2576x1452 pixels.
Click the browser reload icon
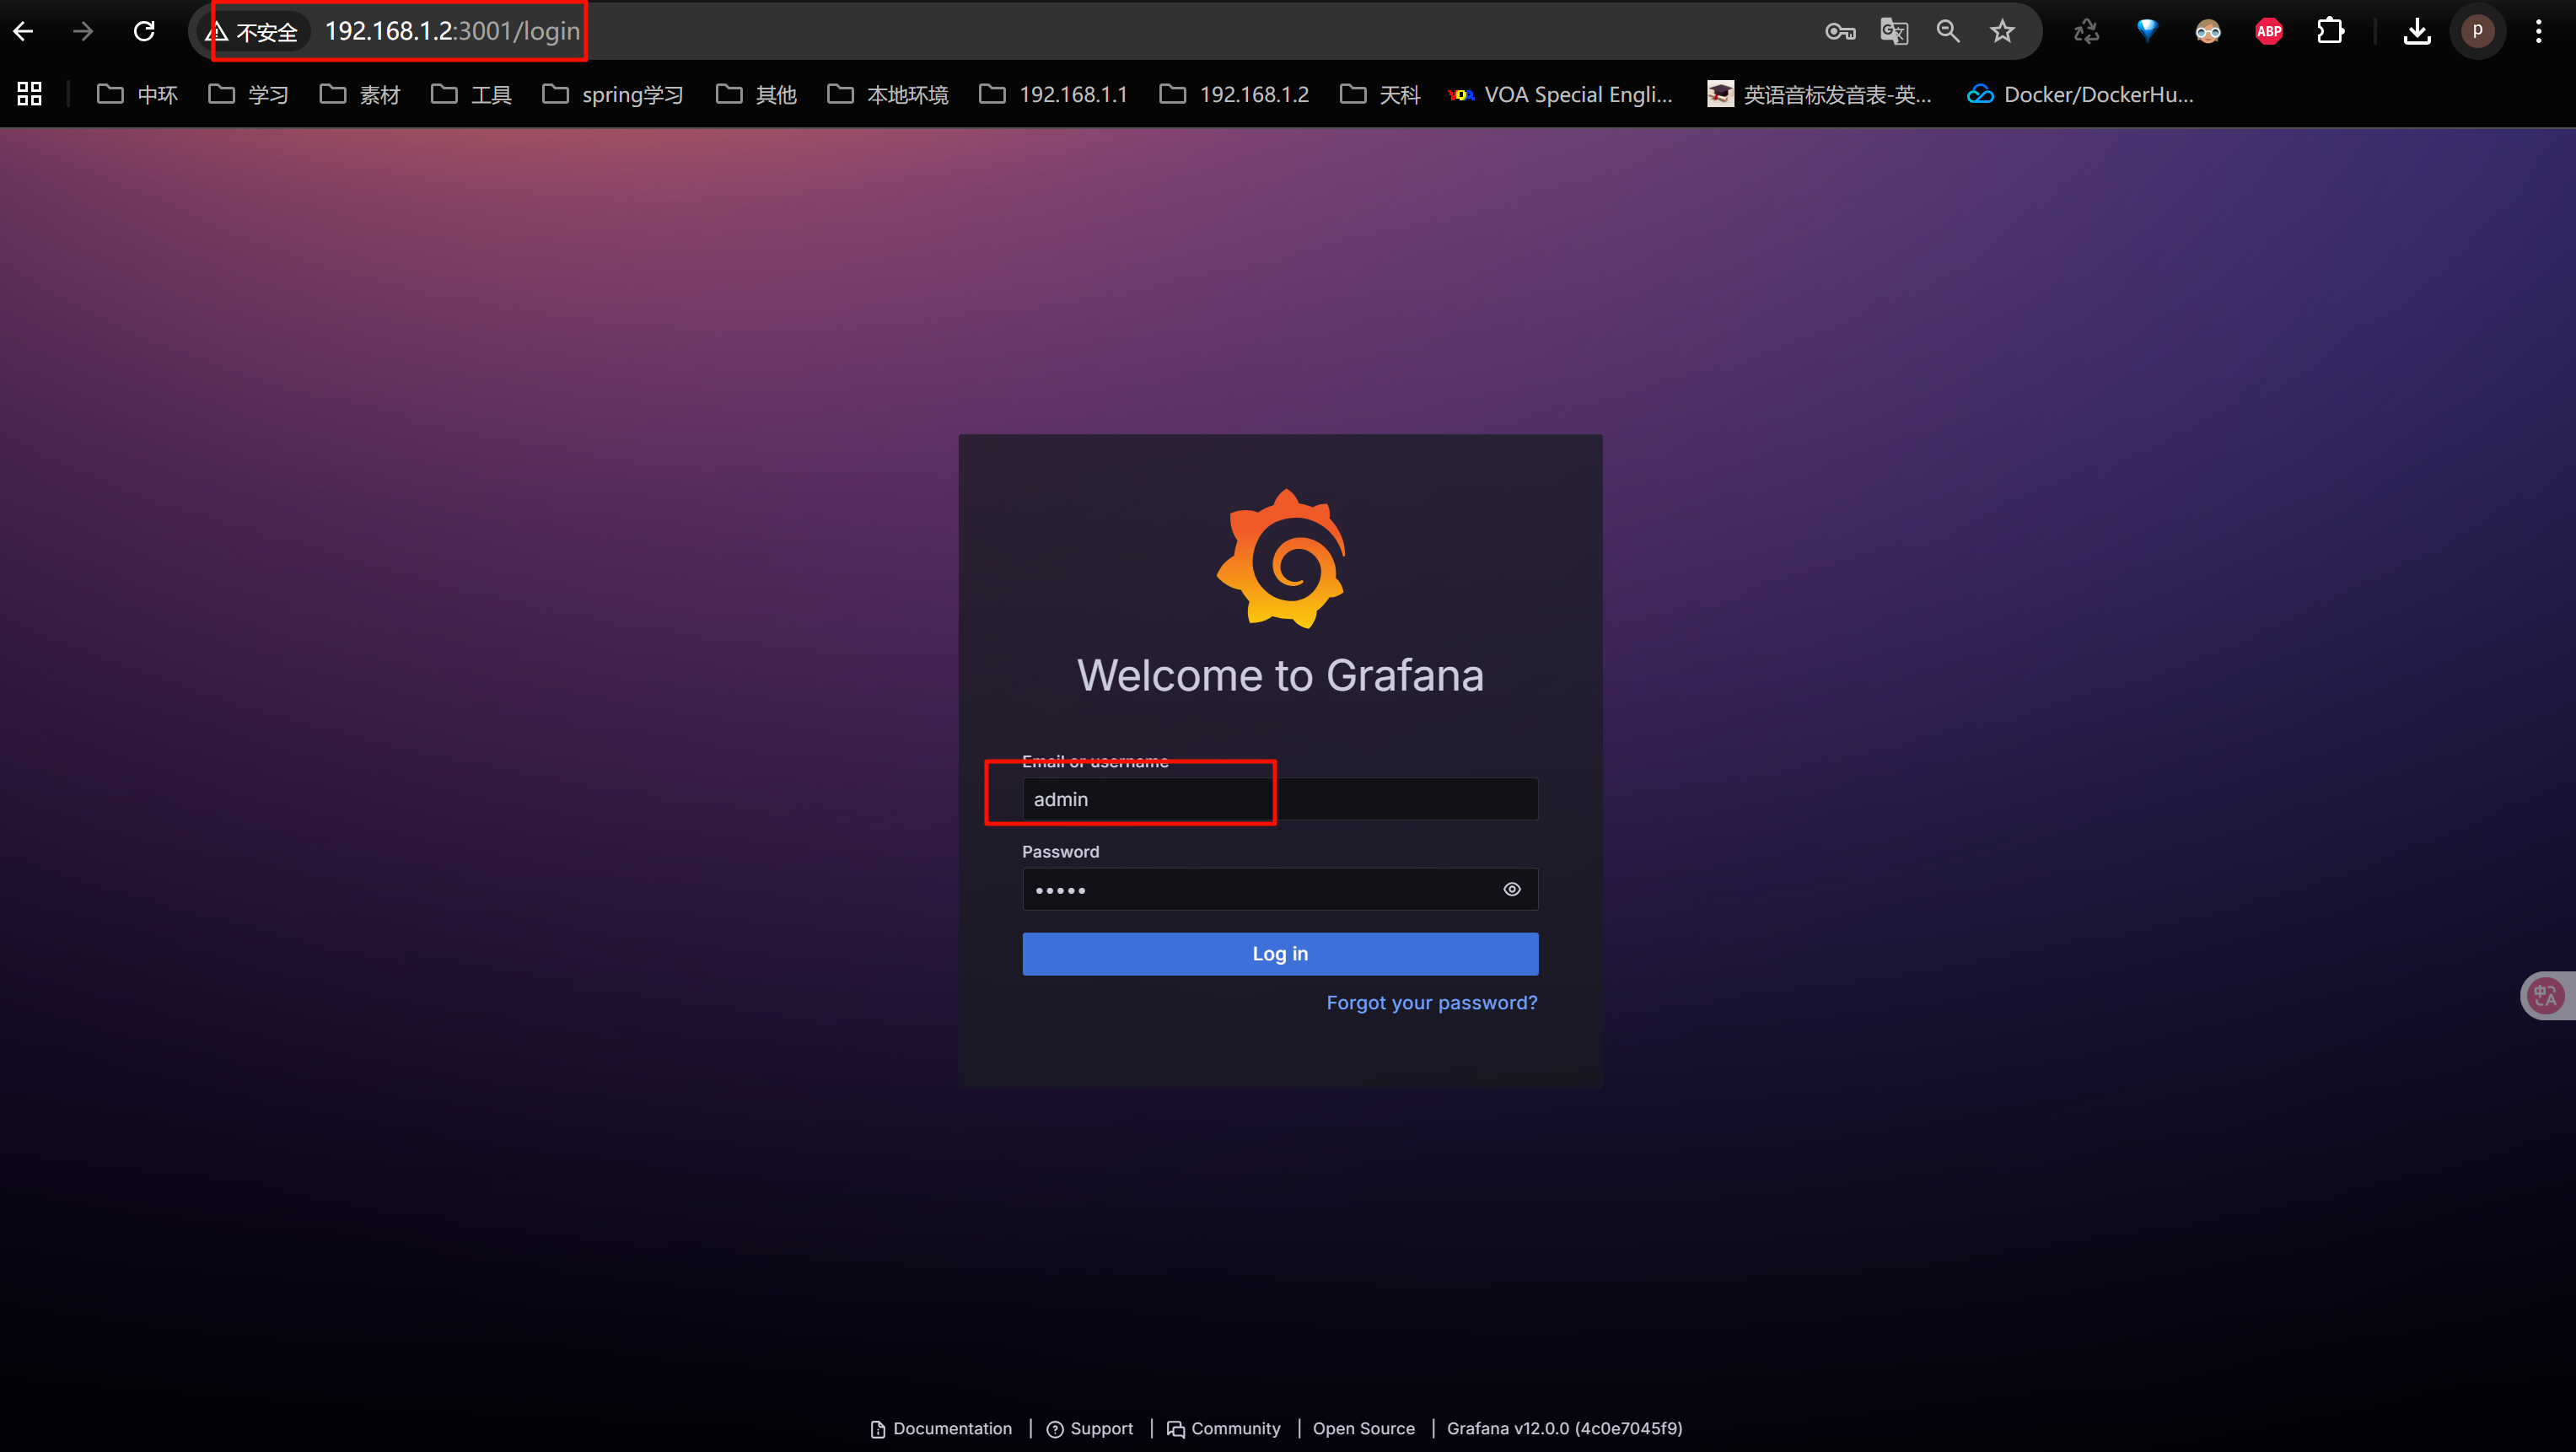[144, 31]
